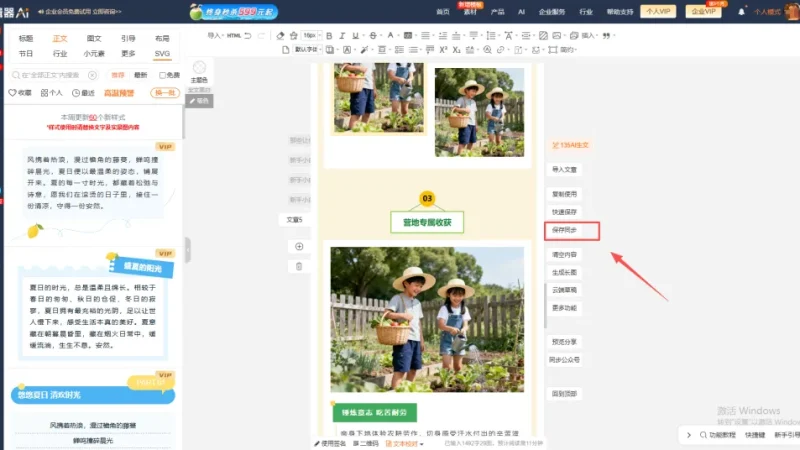Click the notification bell icon

[741, 12]
